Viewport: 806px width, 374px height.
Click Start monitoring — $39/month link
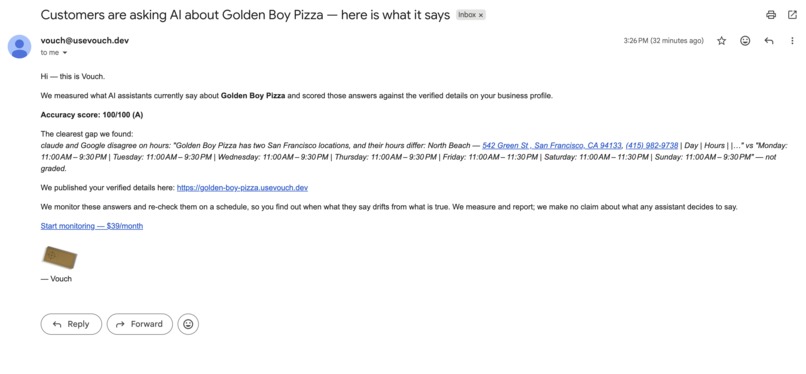click(92, 226)
